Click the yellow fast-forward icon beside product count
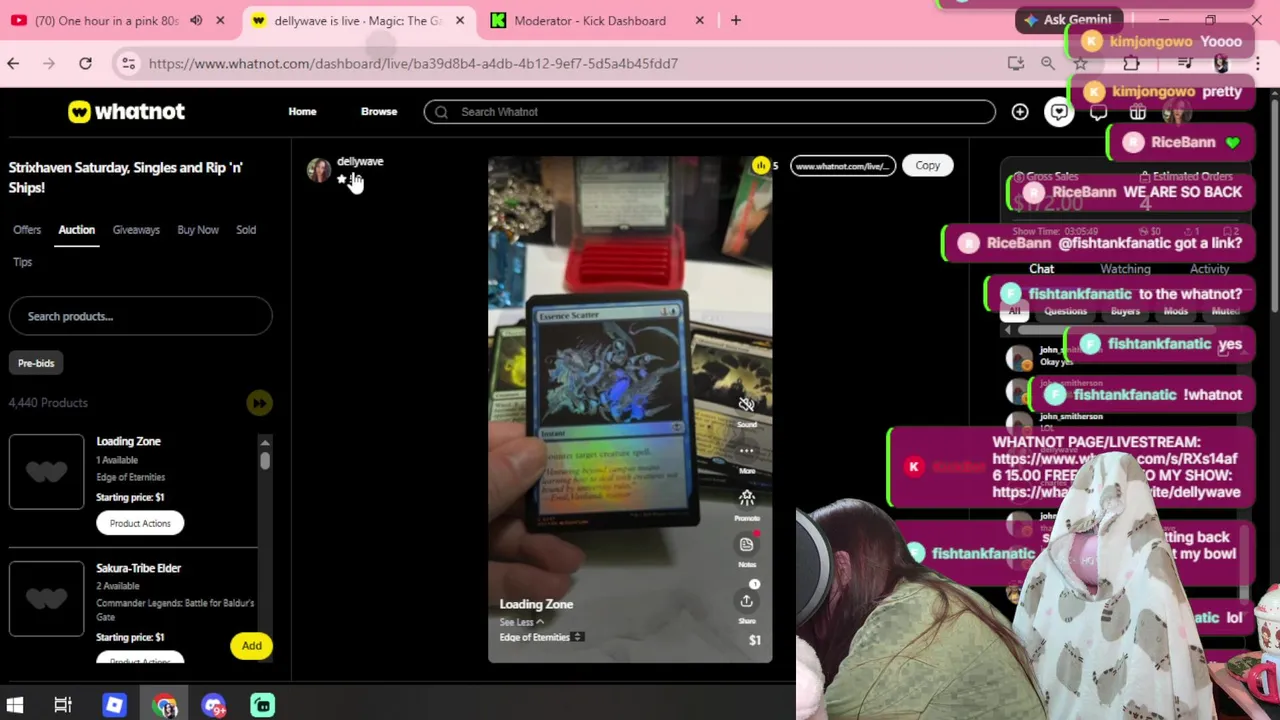Screen dimensions: 1280x720 (x=259, y=403)
